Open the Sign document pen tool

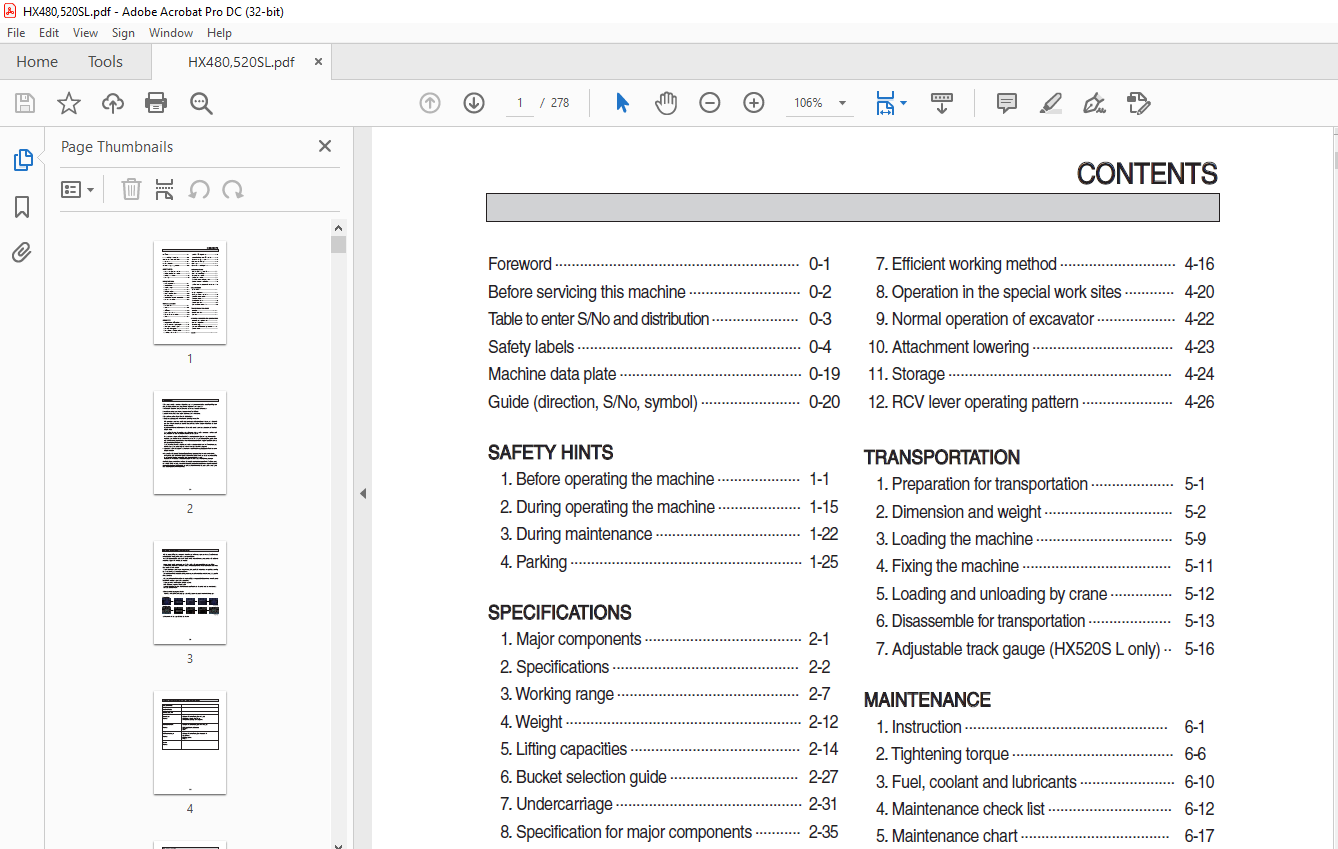(x=1095, y=103)
